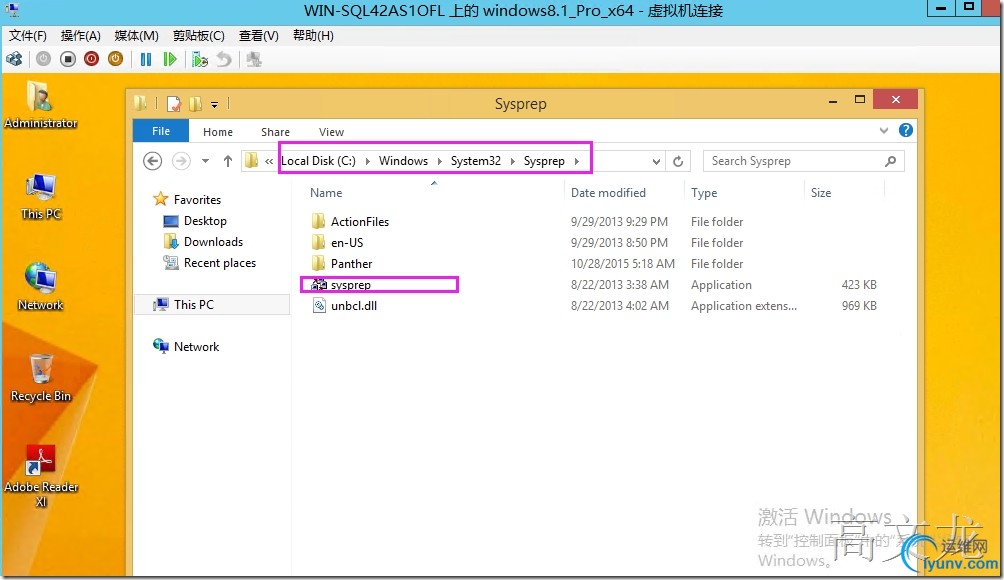Pause the virtual machine
The image size is (1004, 580).
click(146, 60)
